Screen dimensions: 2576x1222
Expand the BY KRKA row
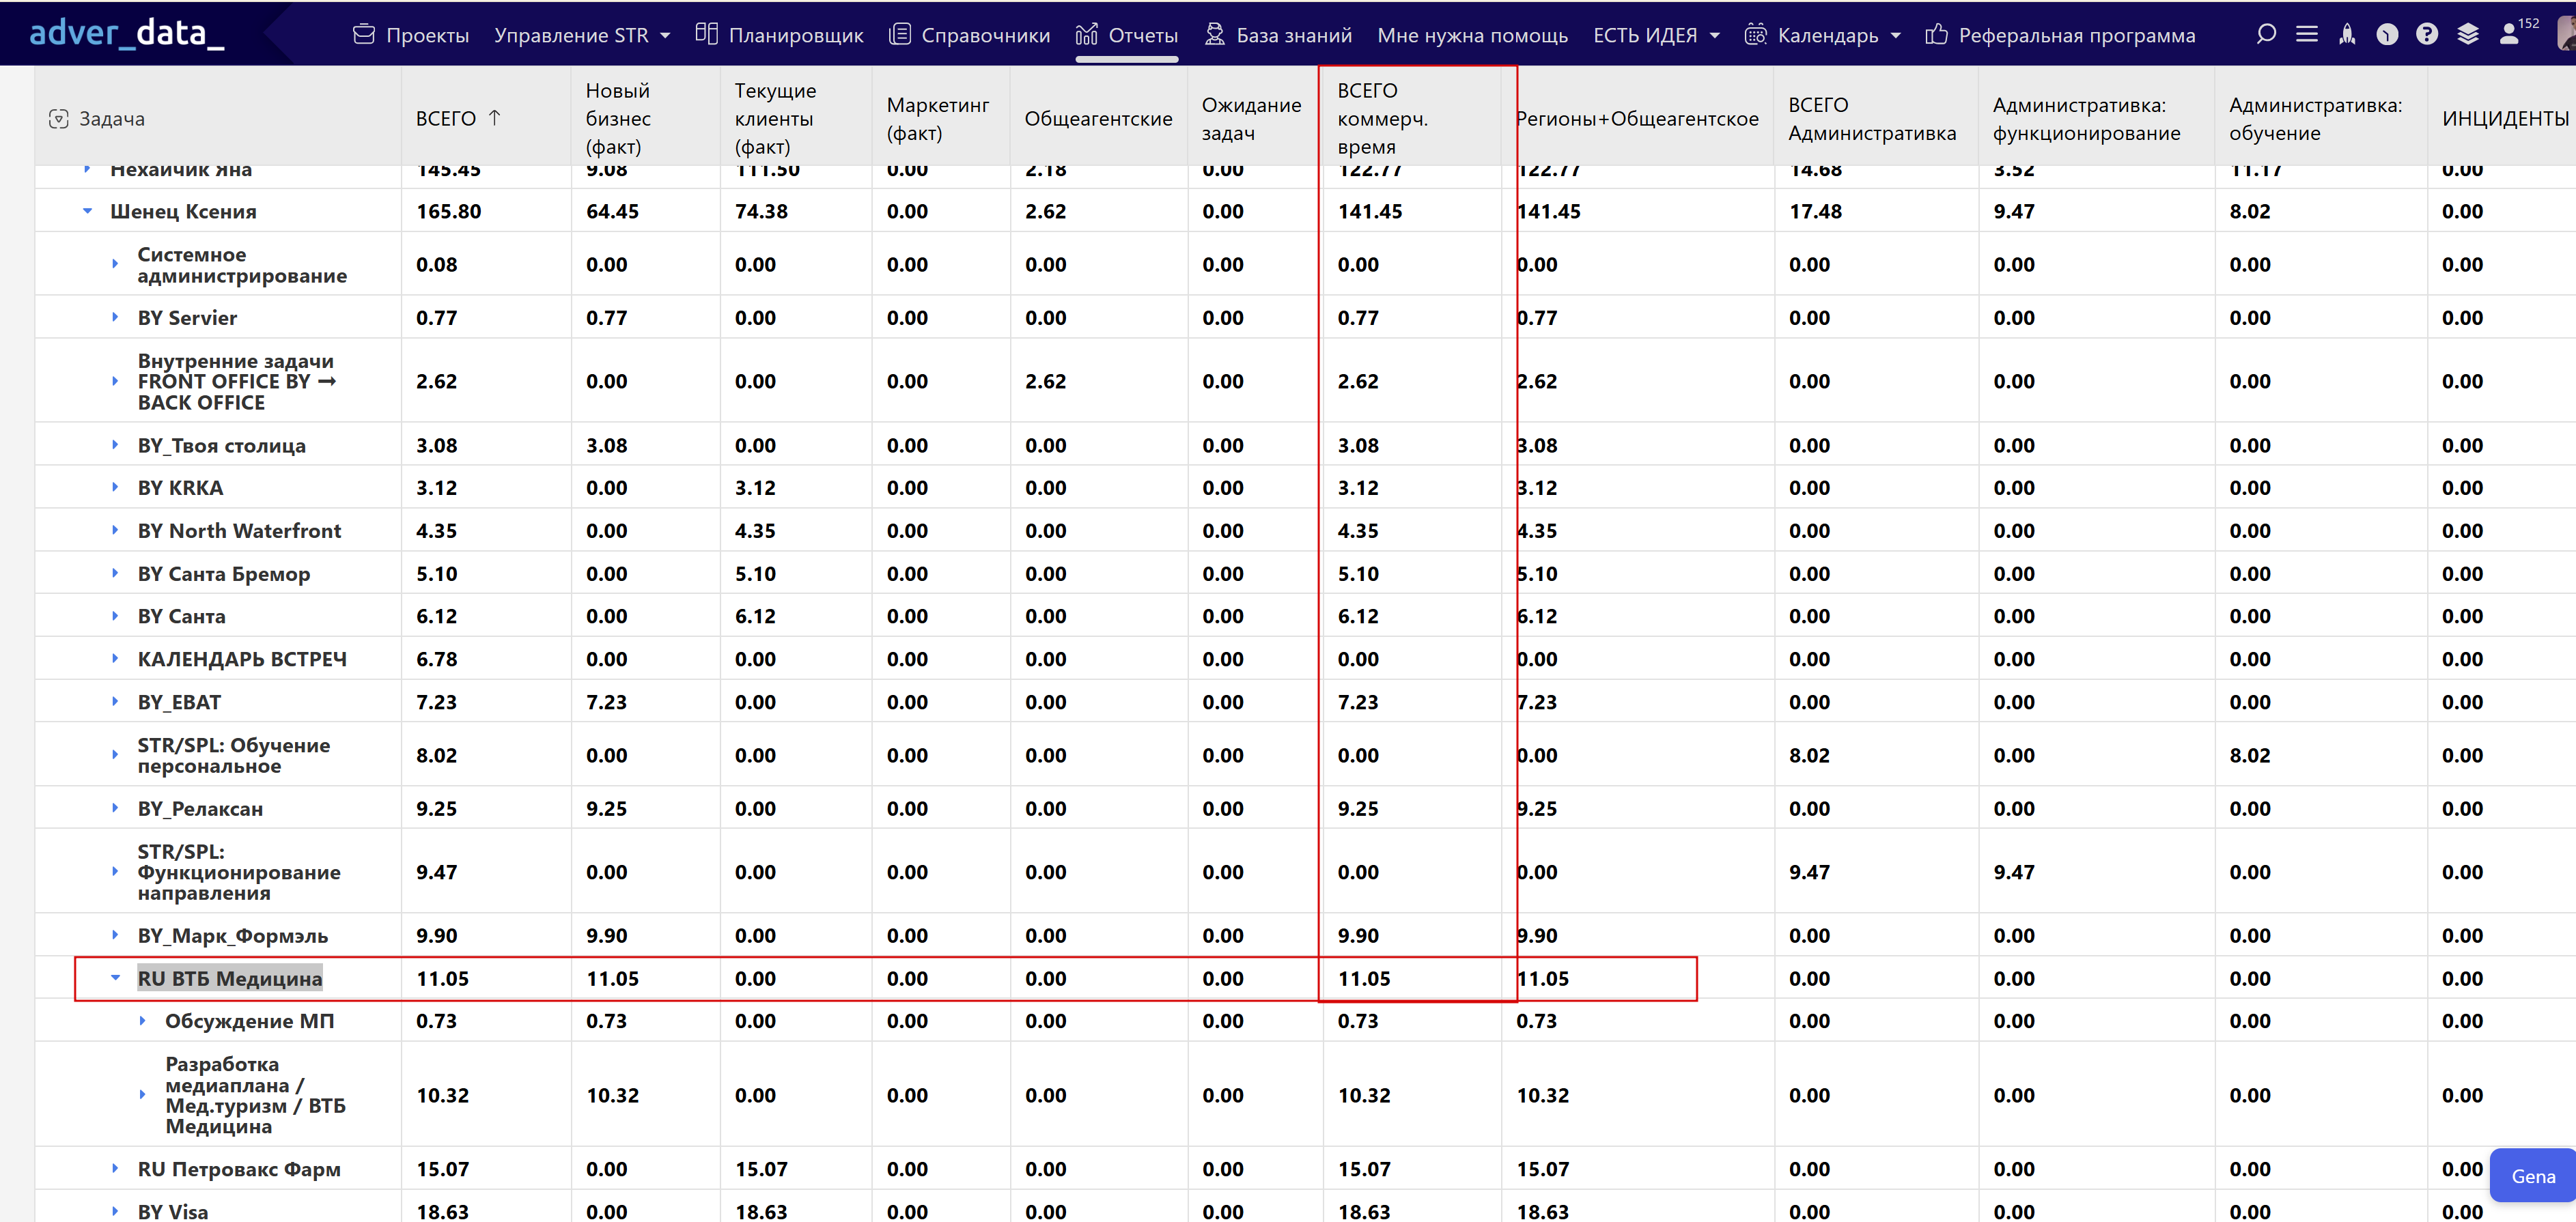115,488
